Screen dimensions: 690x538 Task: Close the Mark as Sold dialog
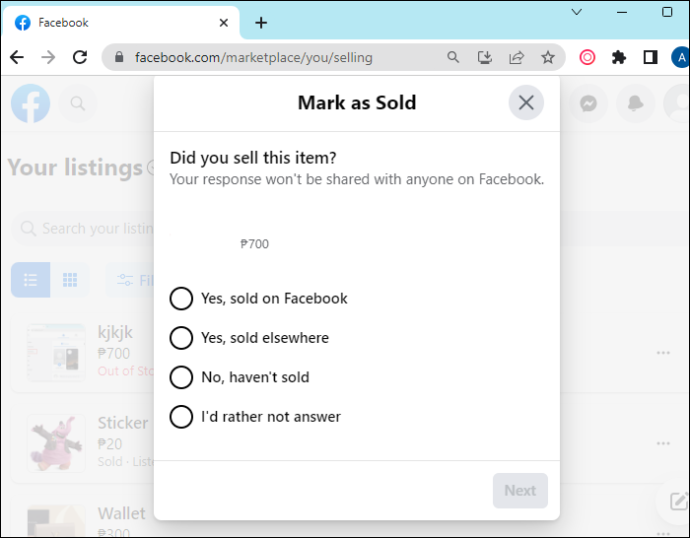[x=526, y=102]
